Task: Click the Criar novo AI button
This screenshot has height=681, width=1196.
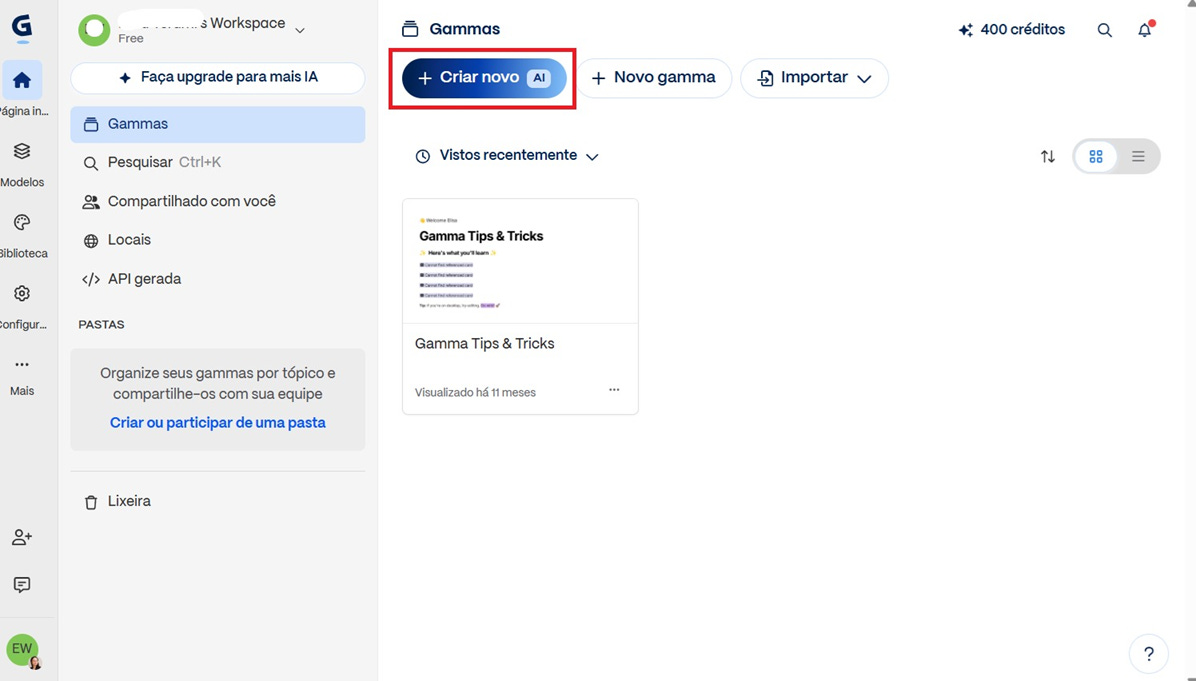Action: click(x=484, y=78)
